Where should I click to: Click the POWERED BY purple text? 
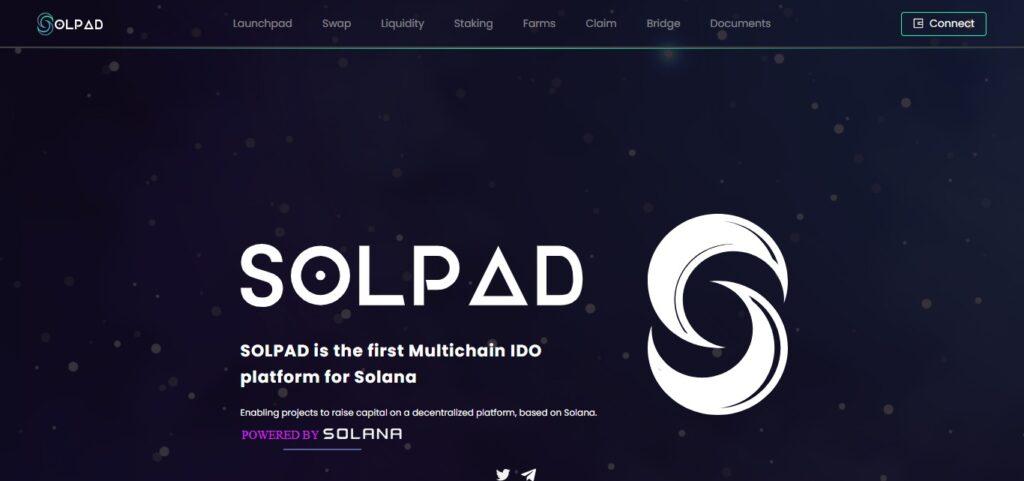(x=280, y=435)
